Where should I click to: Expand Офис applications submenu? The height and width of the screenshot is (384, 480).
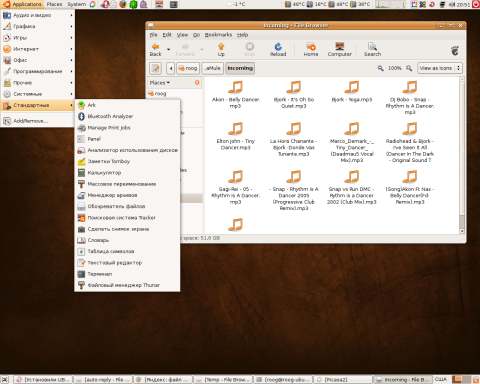(x=38, y=60)
